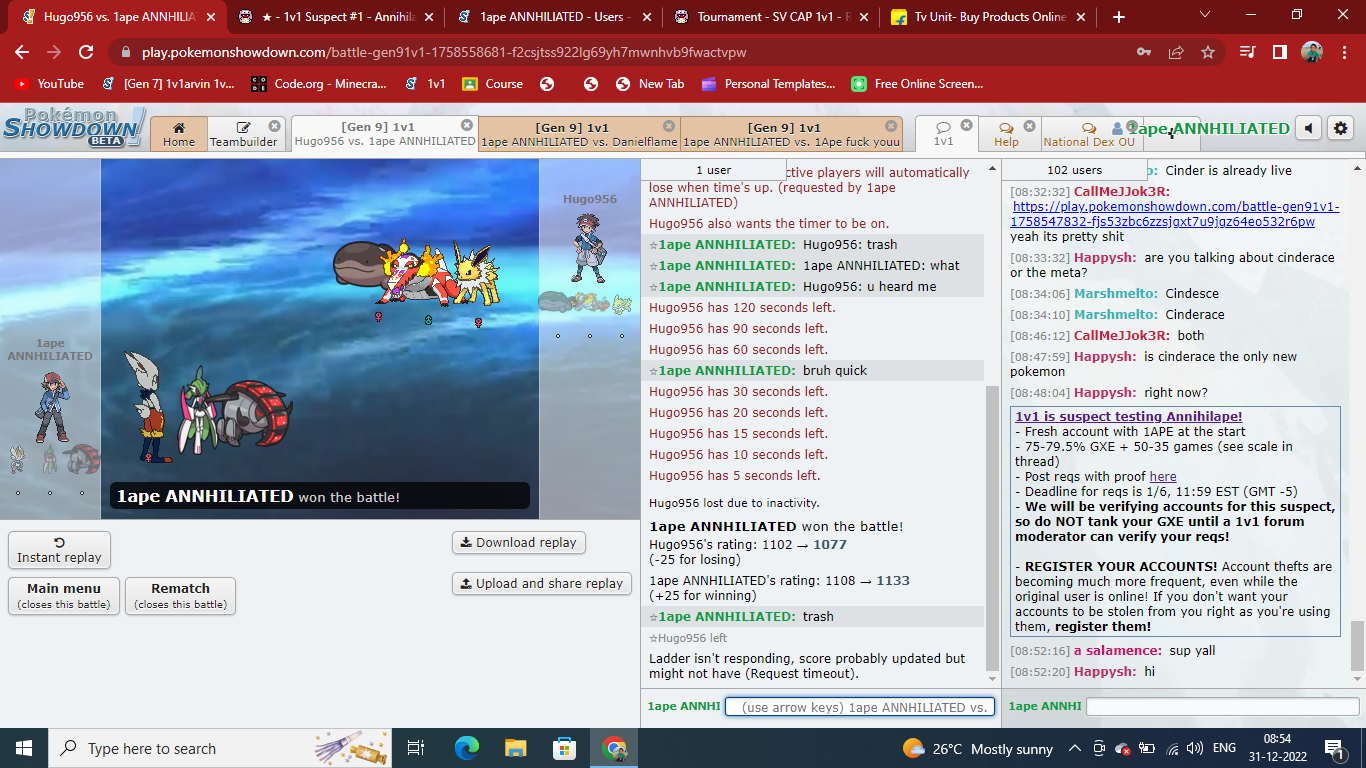Toggle the Chrome side panel
Image resolution: width=1366 pixels, height=768 pixels.
(1279, 52)
